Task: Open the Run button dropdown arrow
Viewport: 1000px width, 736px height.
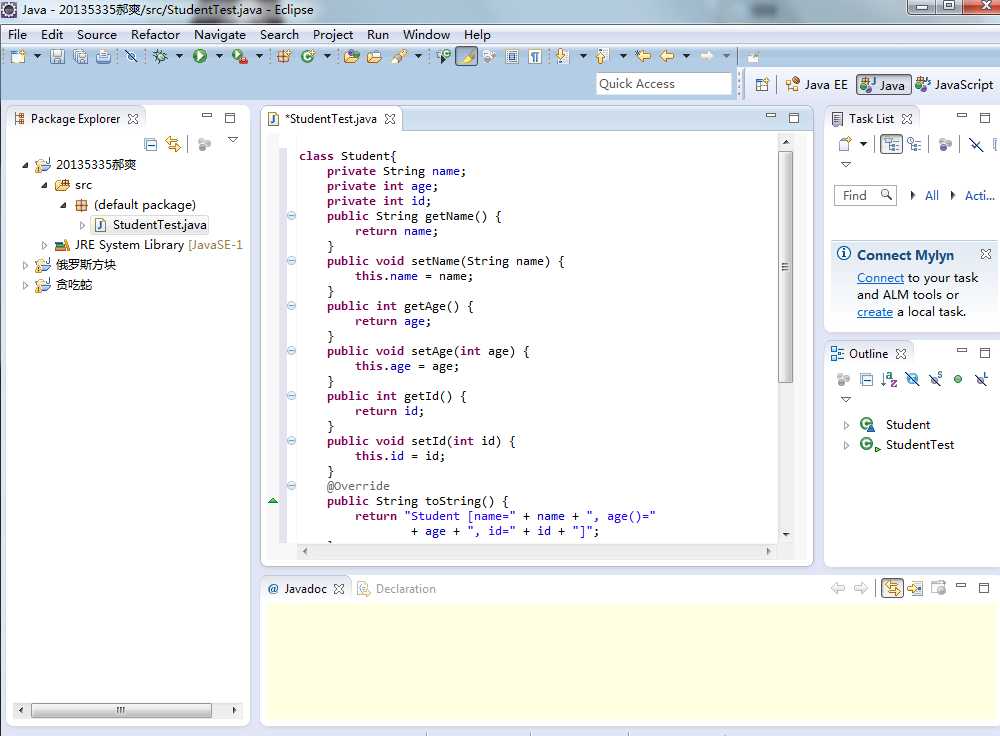Action: (x=219, y=57)
